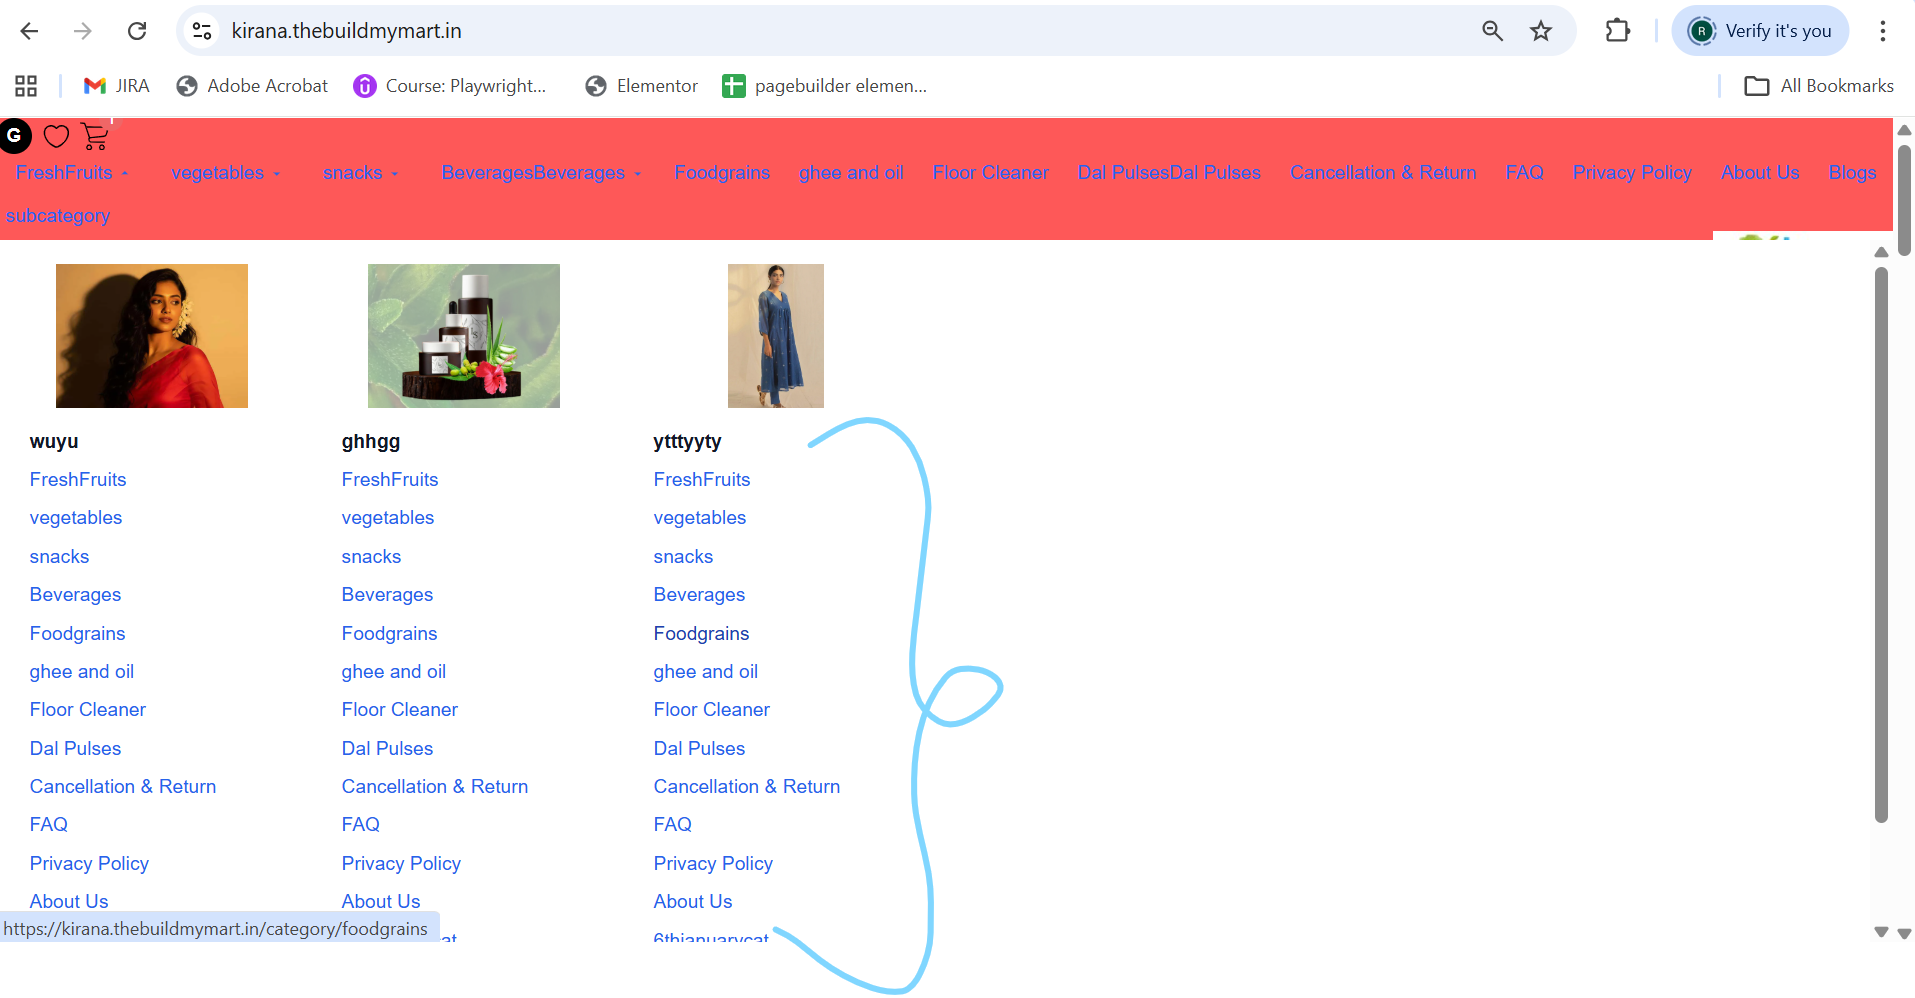Screen dimensions: 1915x998
Task: Click the wuyu column heading text
Action: (54, 442)
